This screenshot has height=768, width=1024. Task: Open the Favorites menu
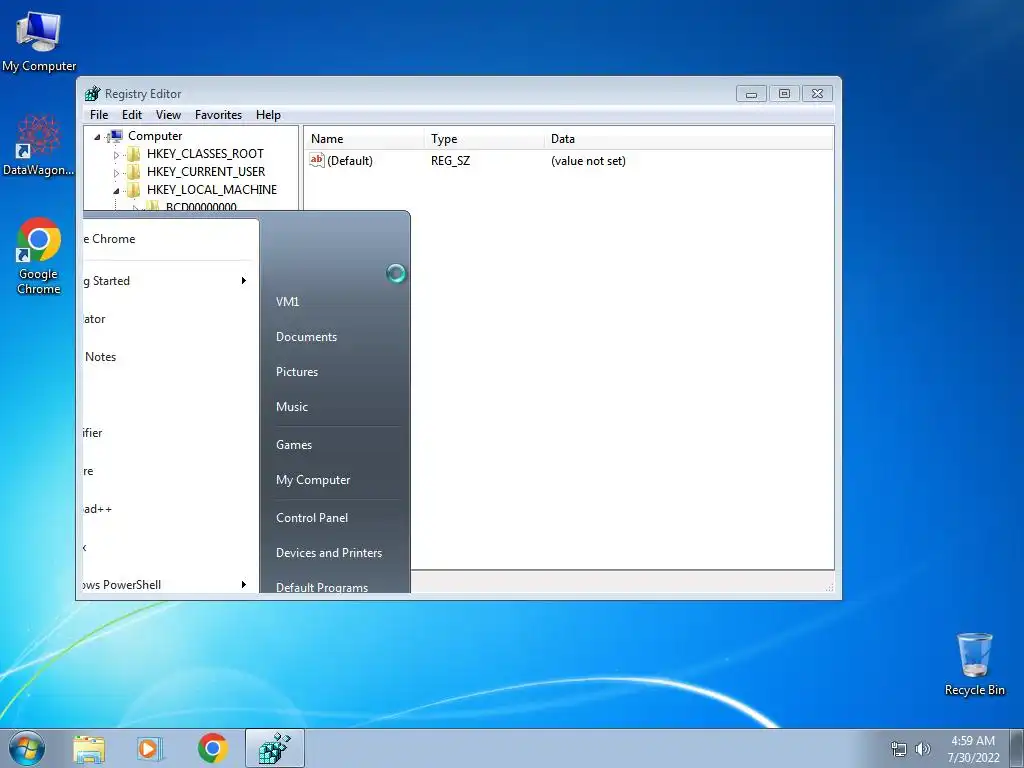coord(218,115)
